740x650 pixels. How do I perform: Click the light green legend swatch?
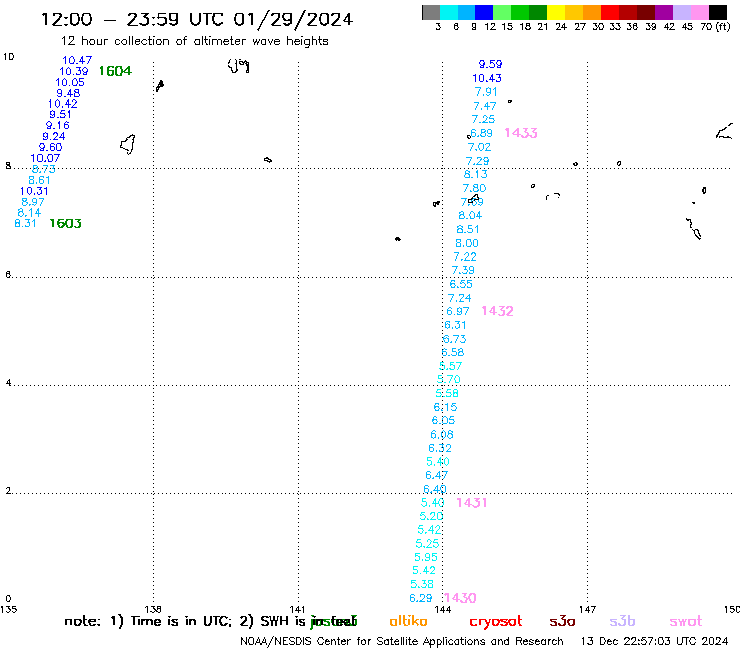(x=502, y=12)
